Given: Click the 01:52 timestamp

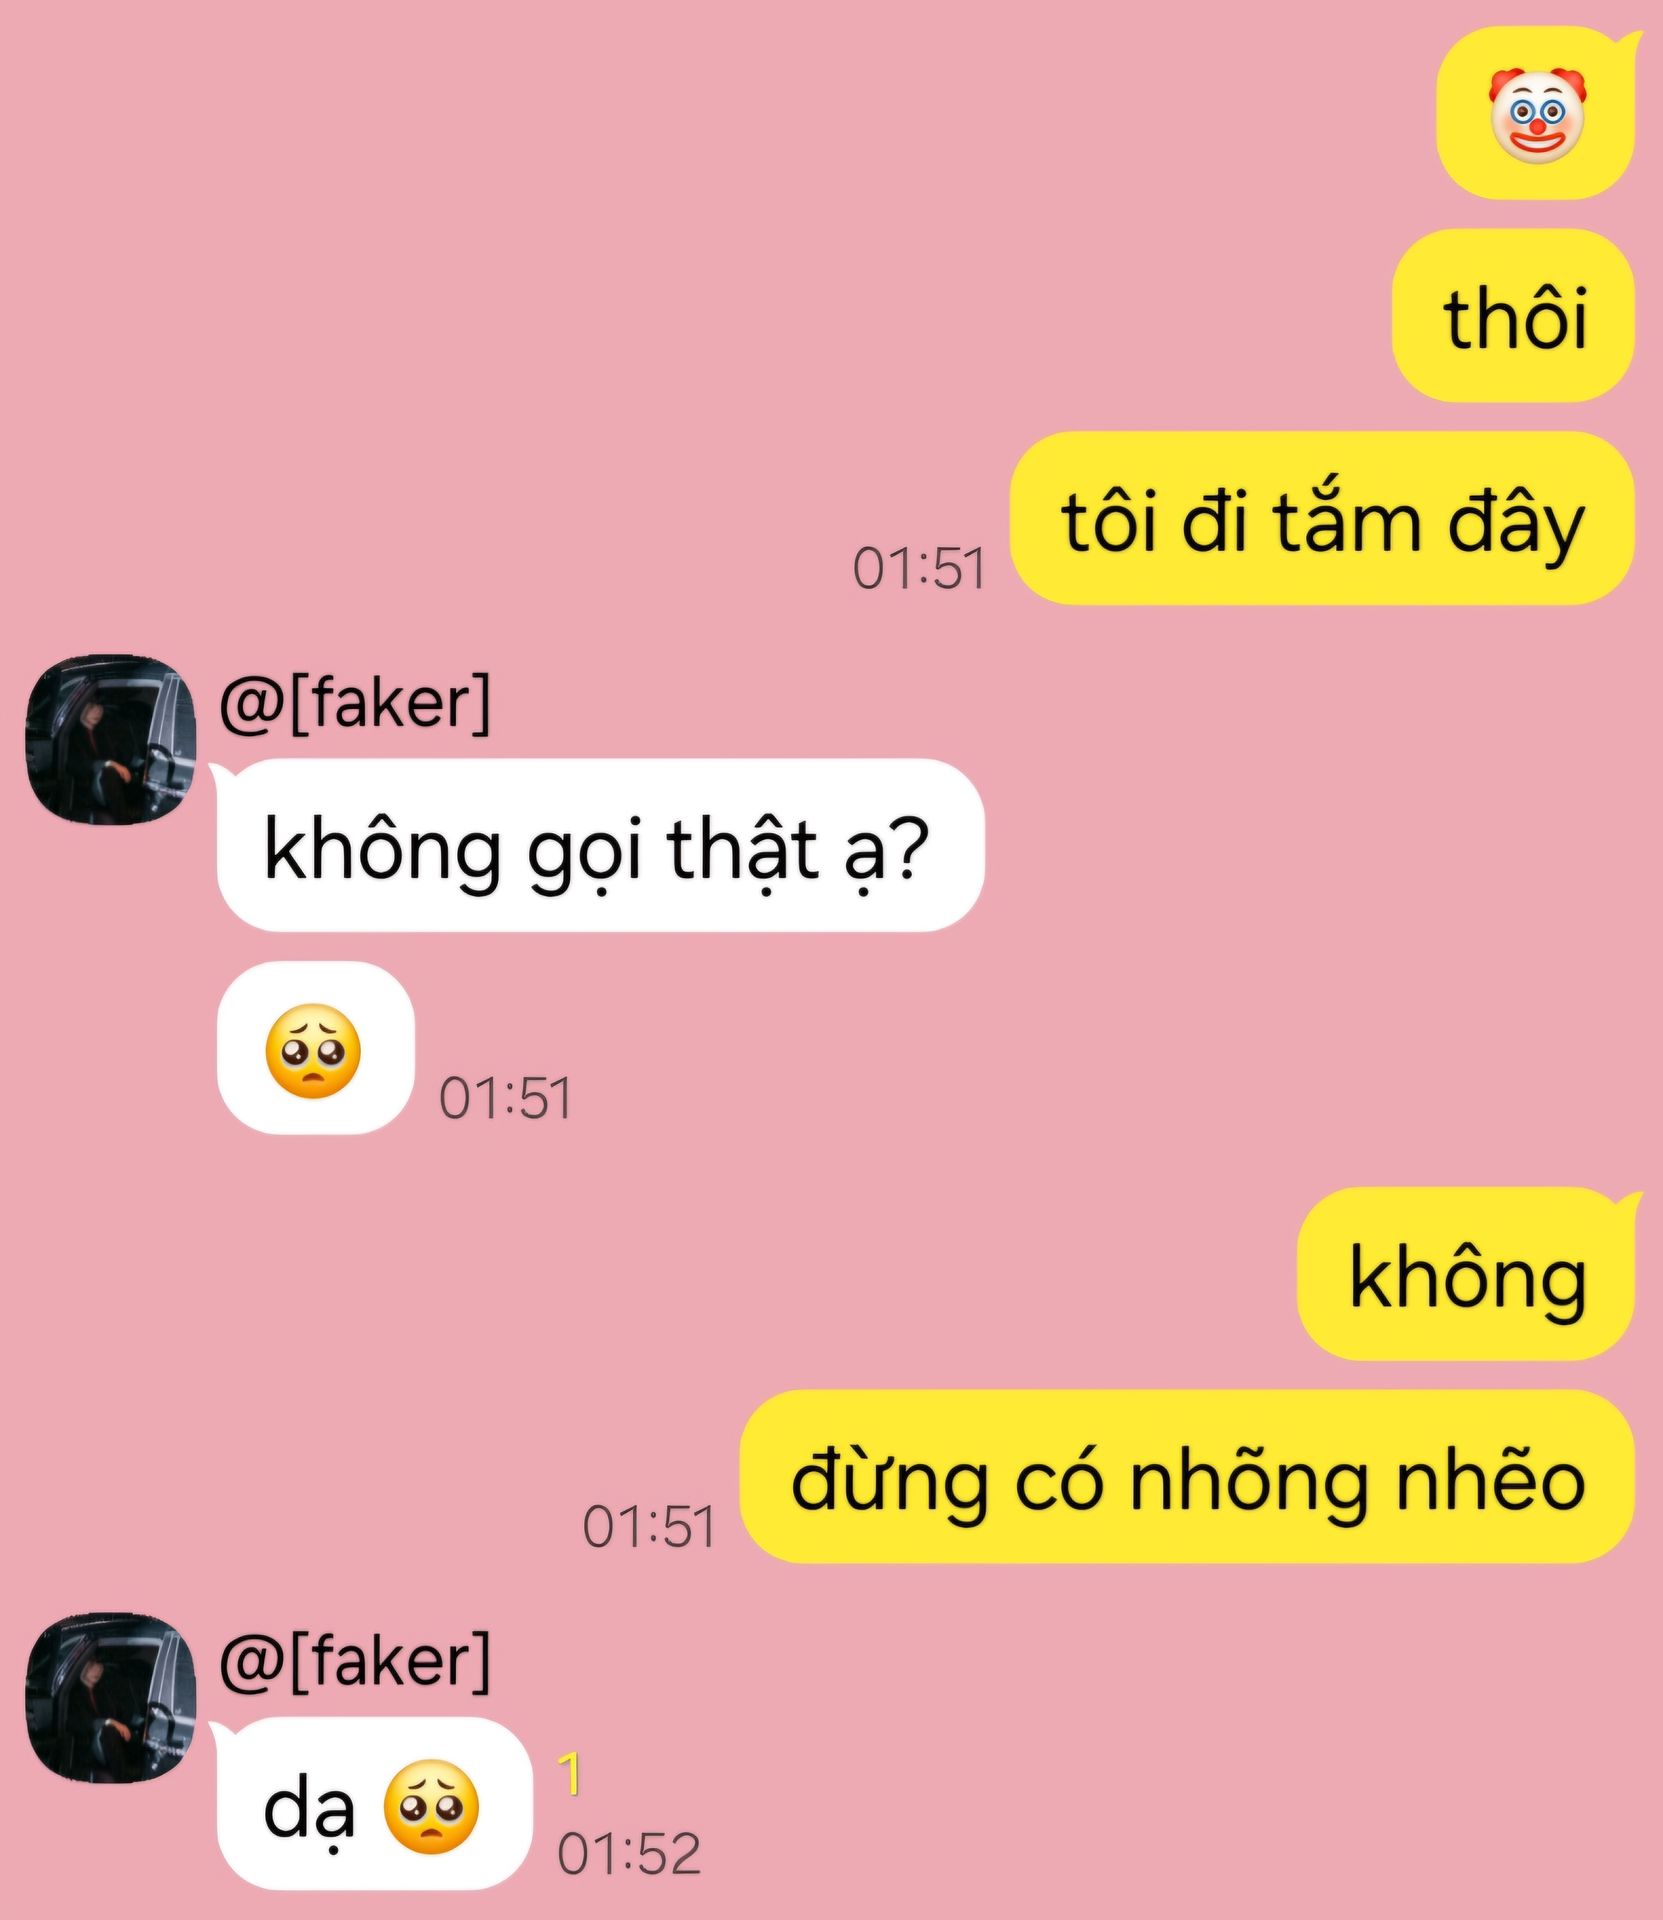Looking at the screenshot, I should 629,1854.
